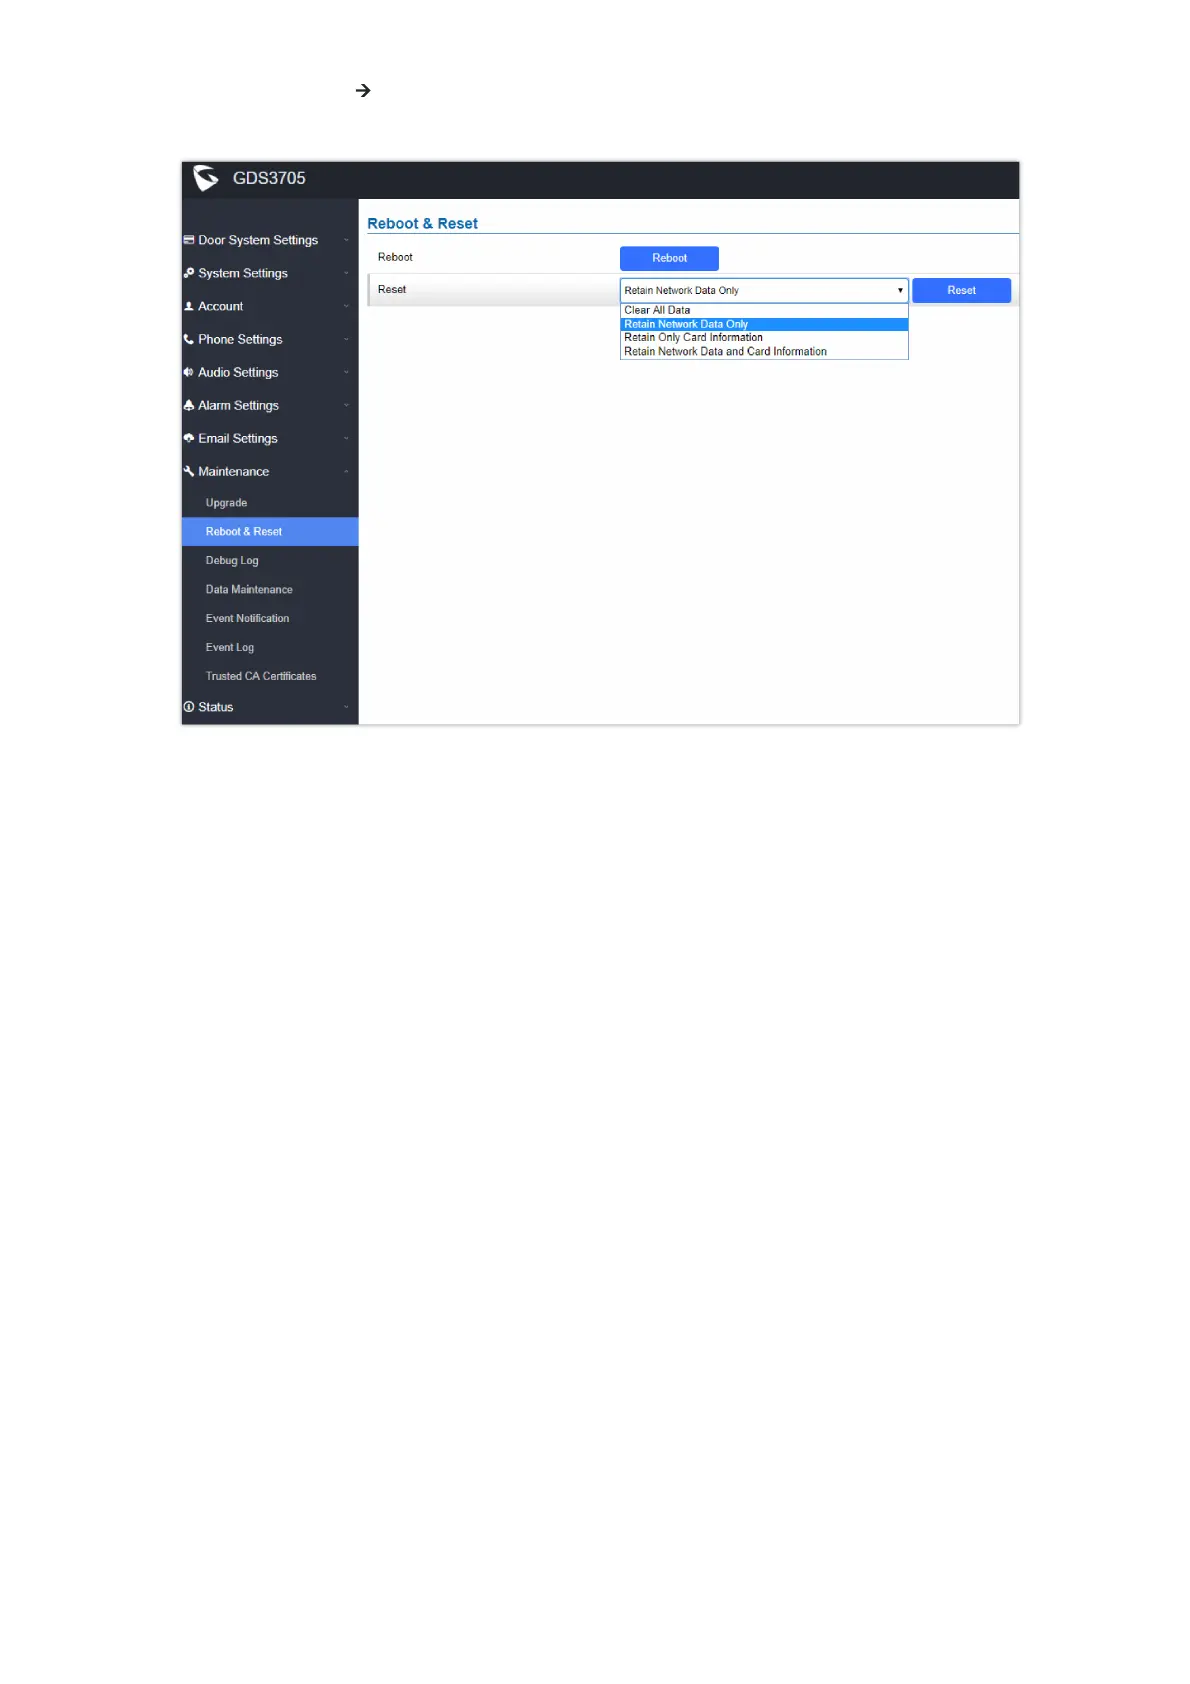Open Data Maintenance submenu item
Viewport: 1190px width, 1684px height.
(249, 590)
